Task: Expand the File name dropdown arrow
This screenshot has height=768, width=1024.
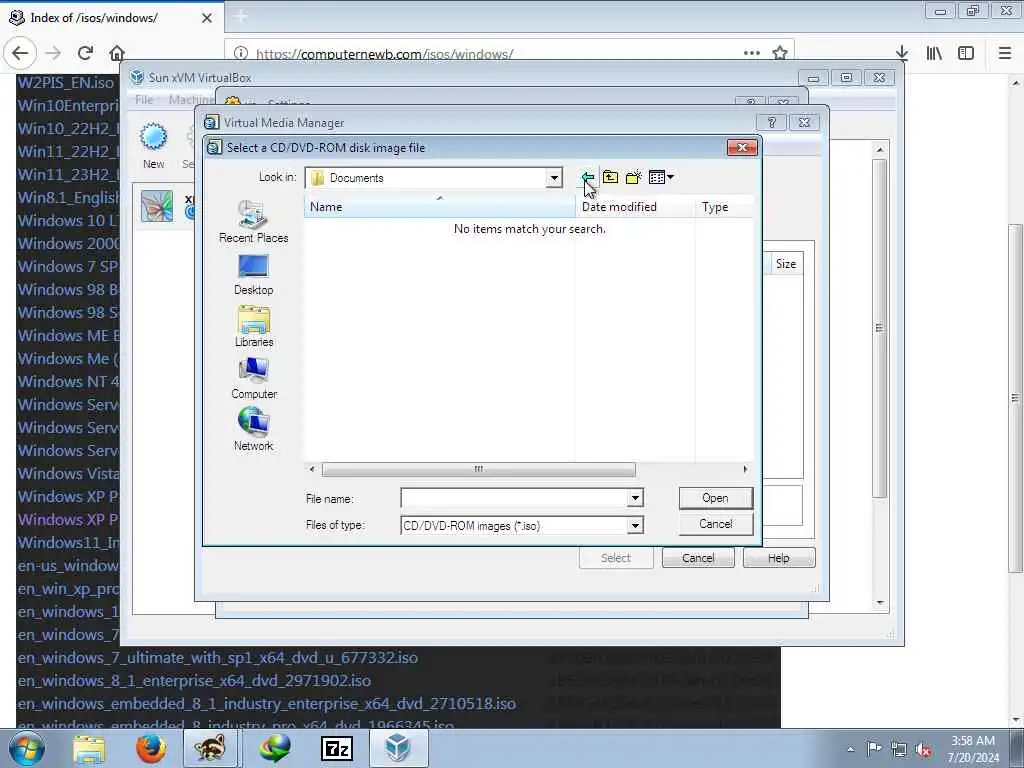Action: pos(635,498)
